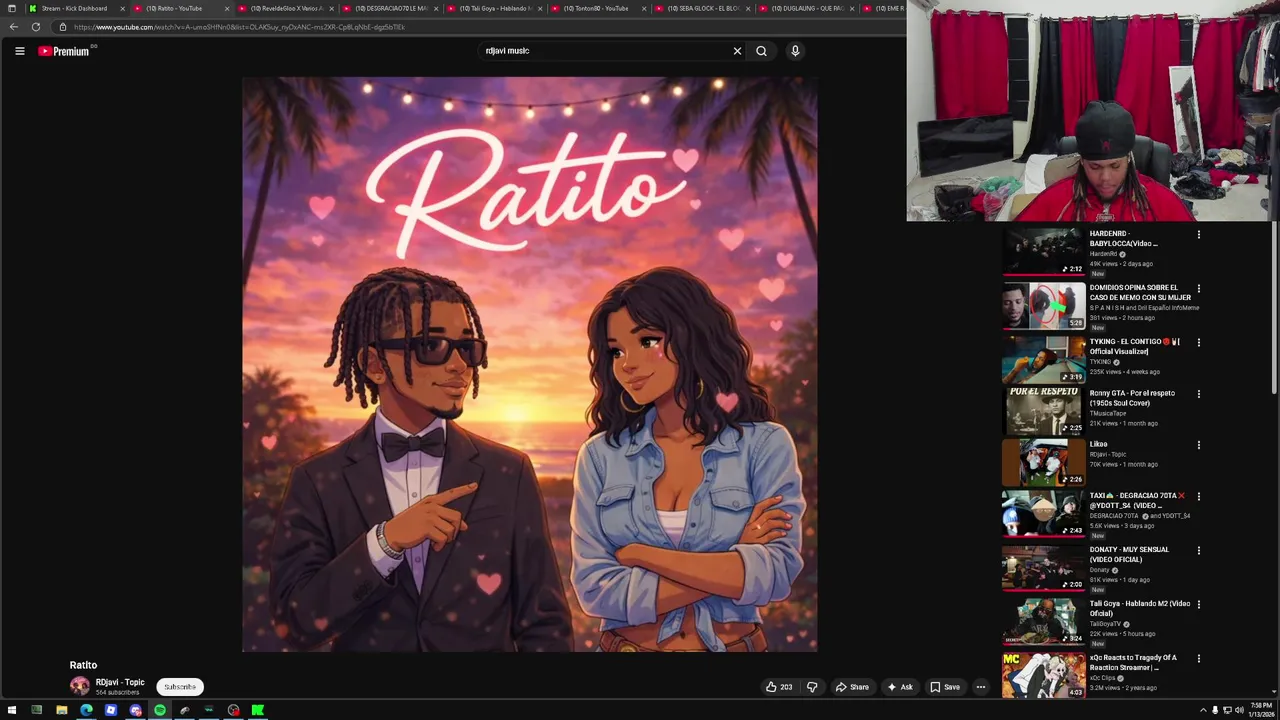Switch to the DESGRACIAO70 LE MA browser tab
This screenshot has width=1280, height=720.
click(x=390, y=8)
